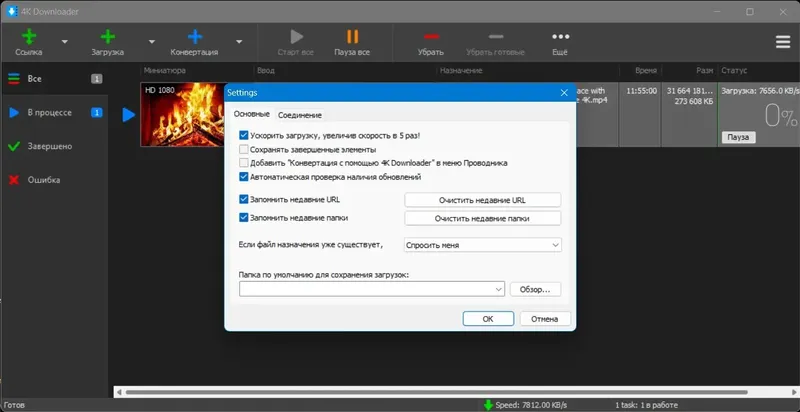Confirm settings with OK
The image size is (800, 412).
pyautogui.click(x=488, y=319)
